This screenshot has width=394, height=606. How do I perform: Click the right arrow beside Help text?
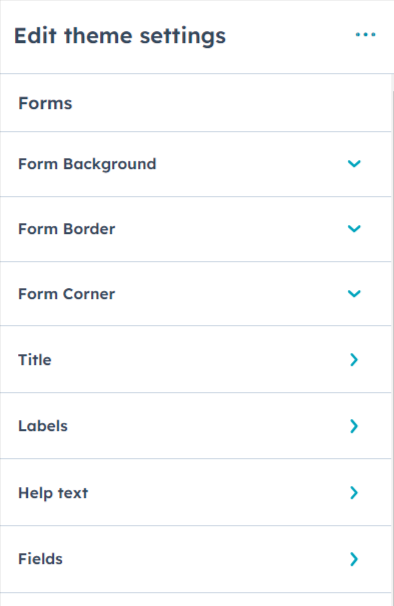[x=354, y=492]
